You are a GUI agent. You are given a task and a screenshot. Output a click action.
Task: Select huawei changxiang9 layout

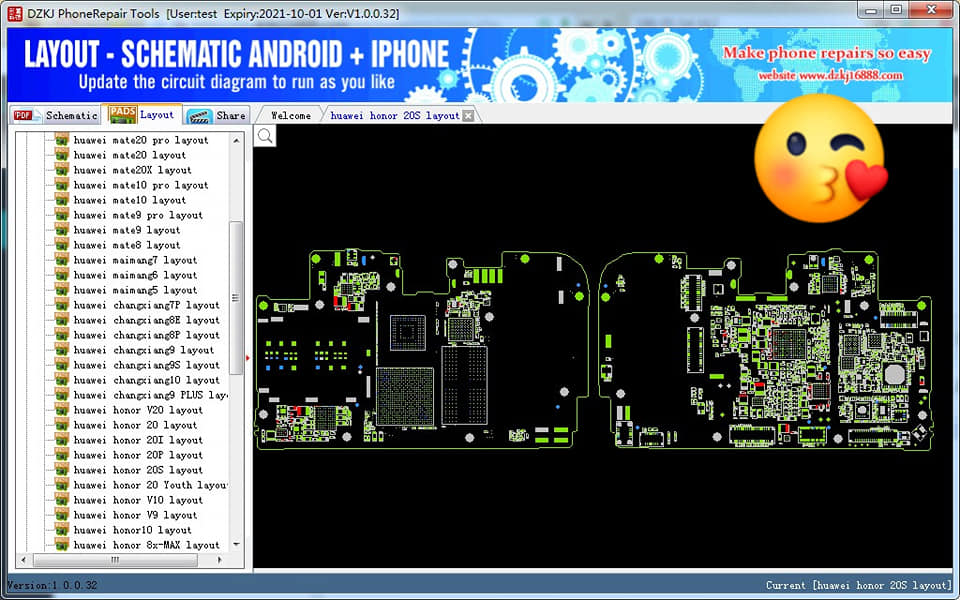[144, 350]
